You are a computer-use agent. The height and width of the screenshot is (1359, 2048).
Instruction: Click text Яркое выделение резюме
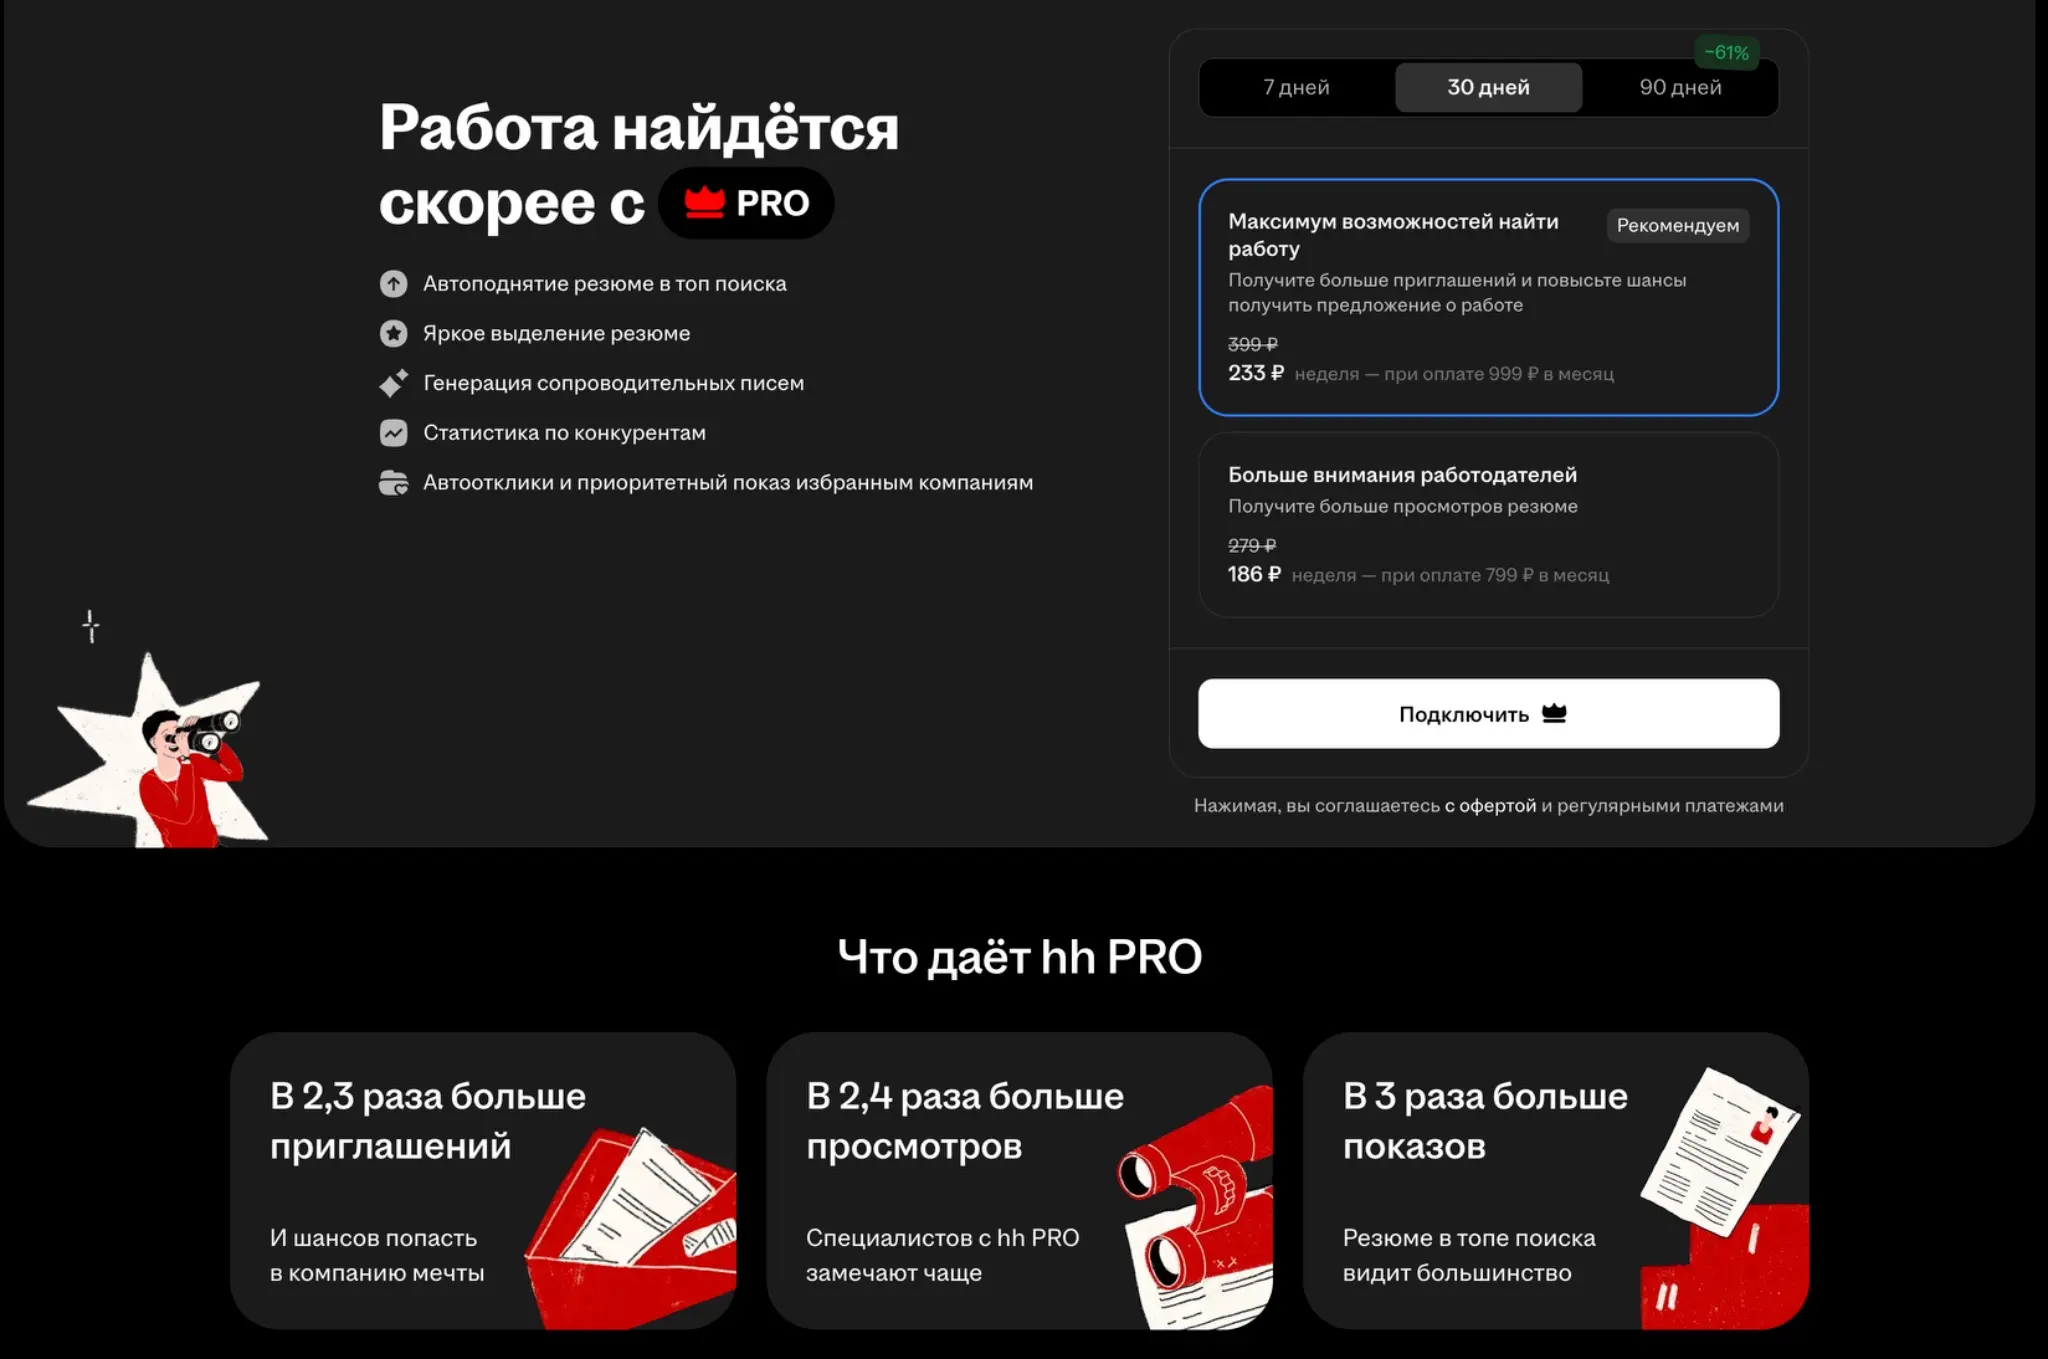point(556,333)
